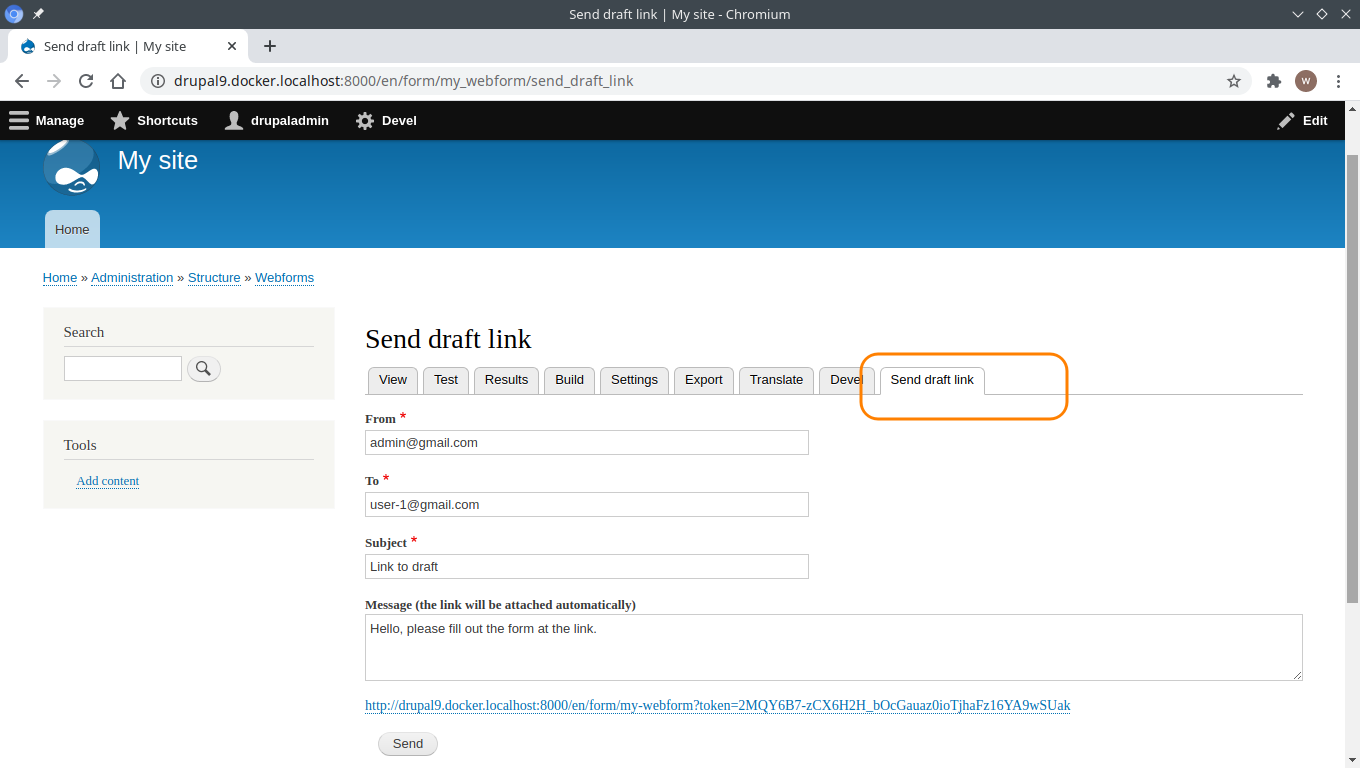Image resolution: width=1360 pixels, height=768 pixels.
Task: Select the Results tab
Action: [506, 380]
